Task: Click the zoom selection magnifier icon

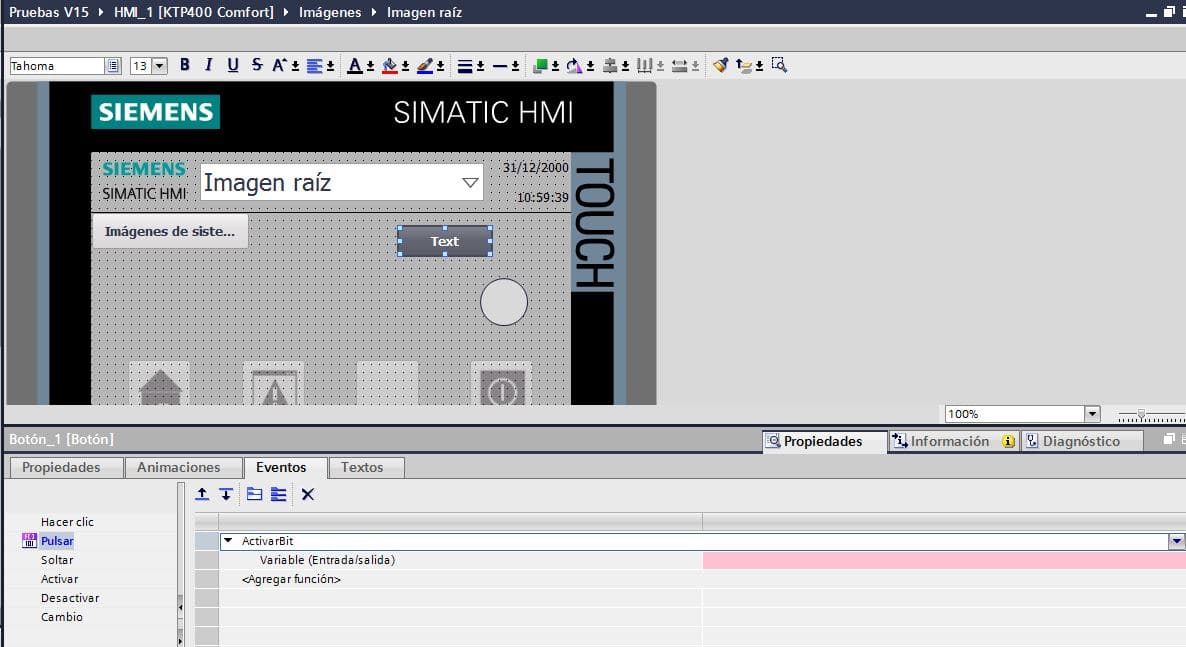Action: point(779,65)
